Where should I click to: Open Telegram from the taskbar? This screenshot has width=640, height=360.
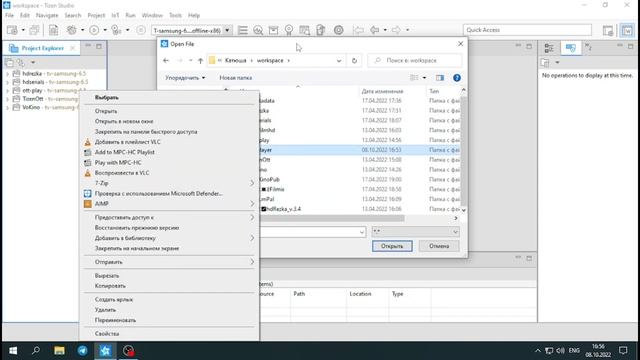pyautogui.click(x=82, y=351)
